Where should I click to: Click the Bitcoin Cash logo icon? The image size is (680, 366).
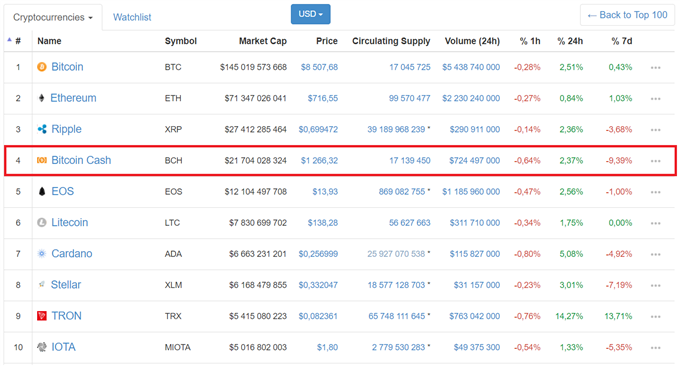(x=42, y=160)
